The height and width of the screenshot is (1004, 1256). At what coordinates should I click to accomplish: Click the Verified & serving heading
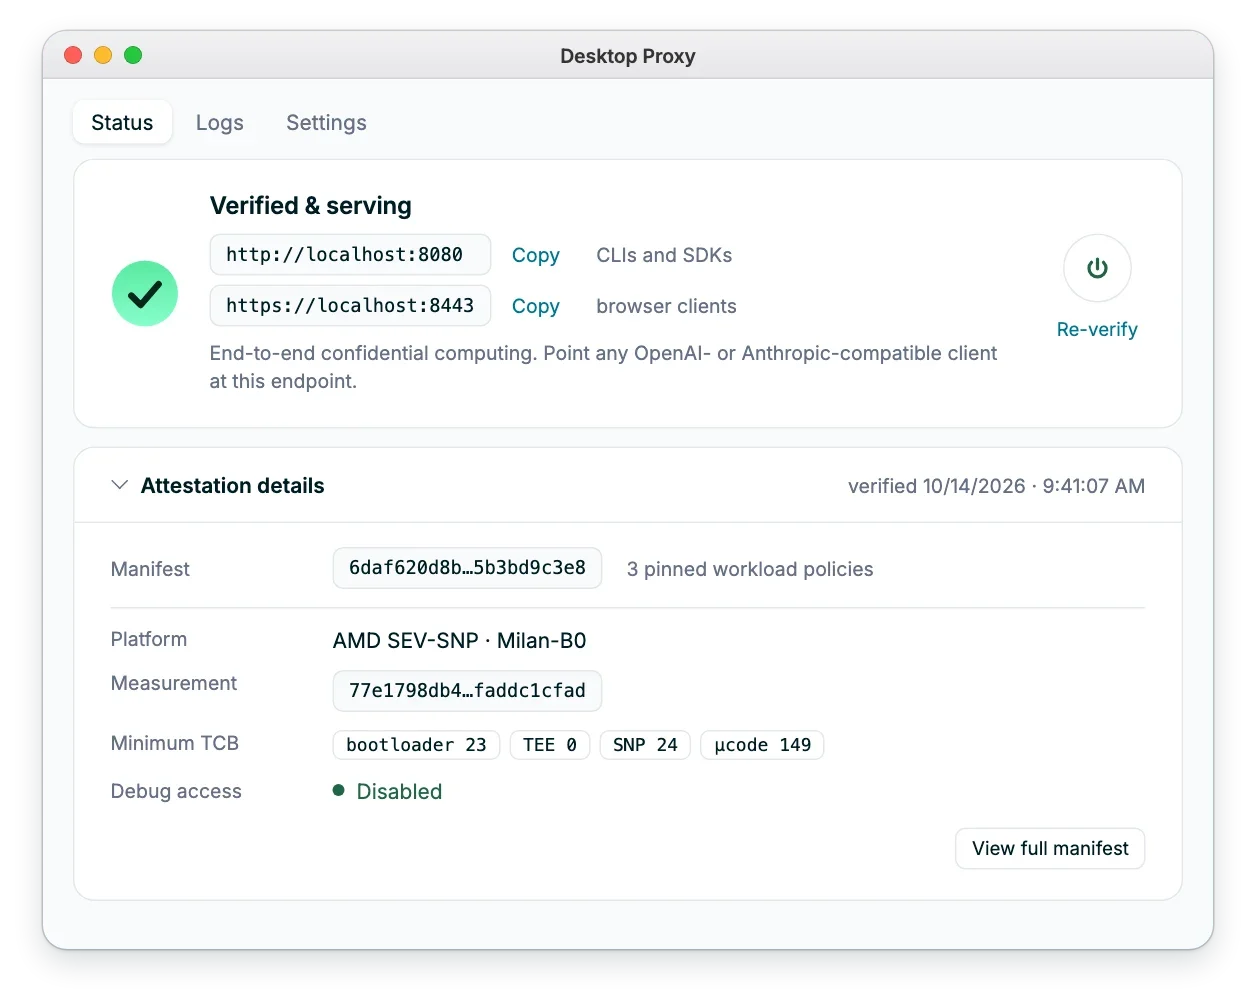coord(311,205)
